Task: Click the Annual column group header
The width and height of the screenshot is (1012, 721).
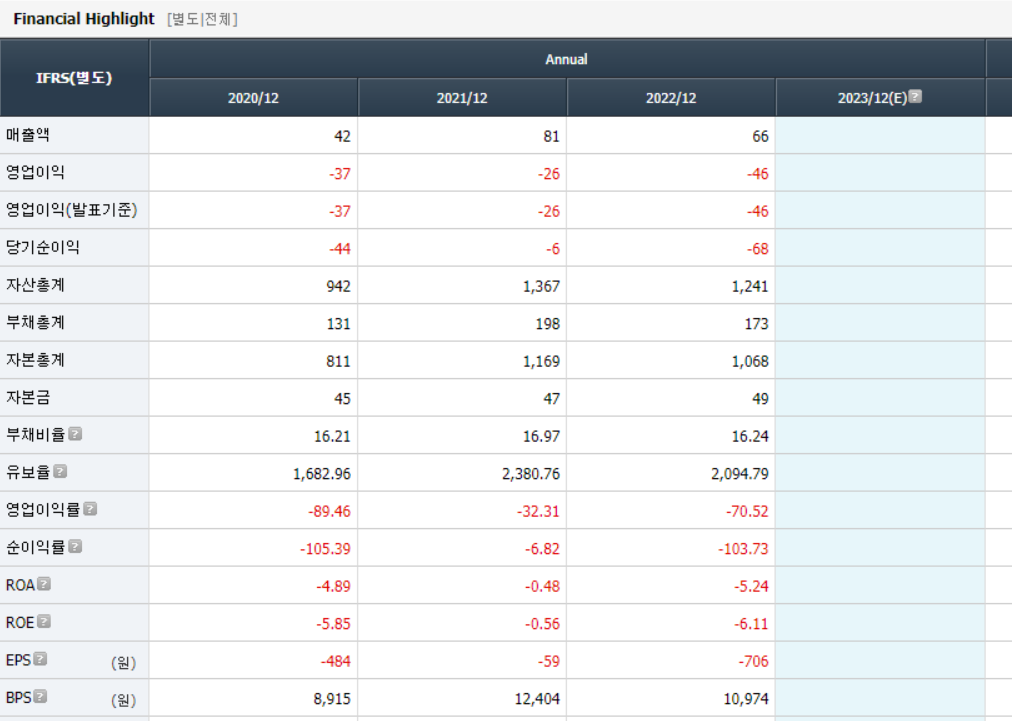Action: (567, 59)
